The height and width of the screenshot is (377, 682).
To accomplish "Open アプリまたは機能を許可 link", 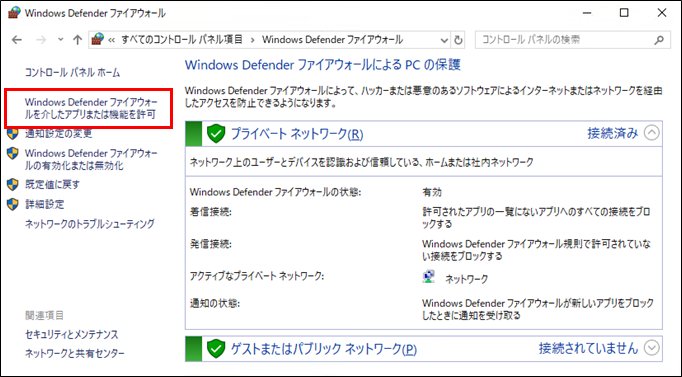I will pyautogui.click(x=90, y=108).
